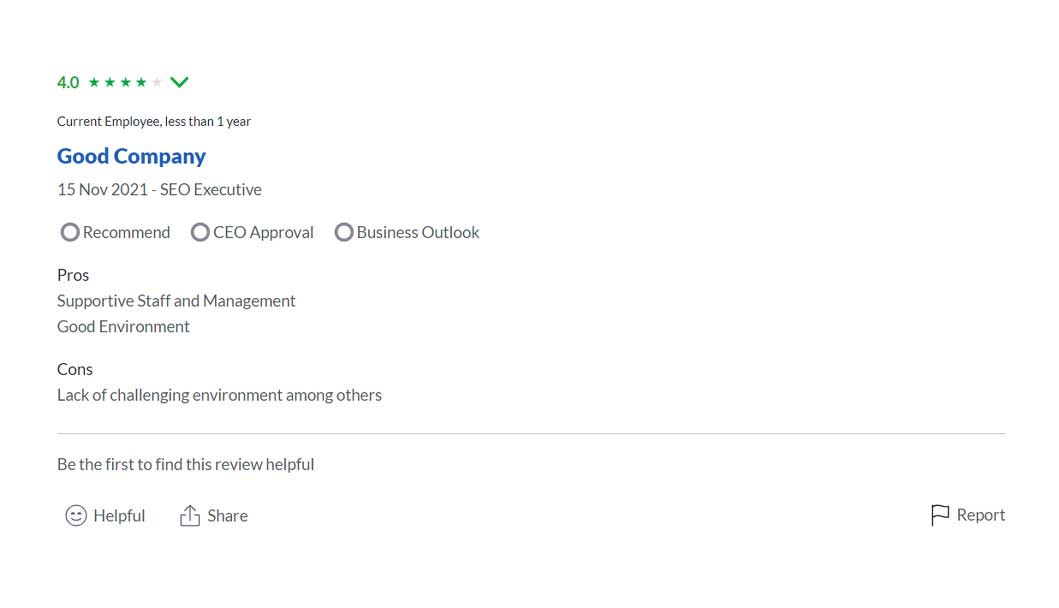
Task: Click the "Share" text label
Action: click(x=227, y=516)
